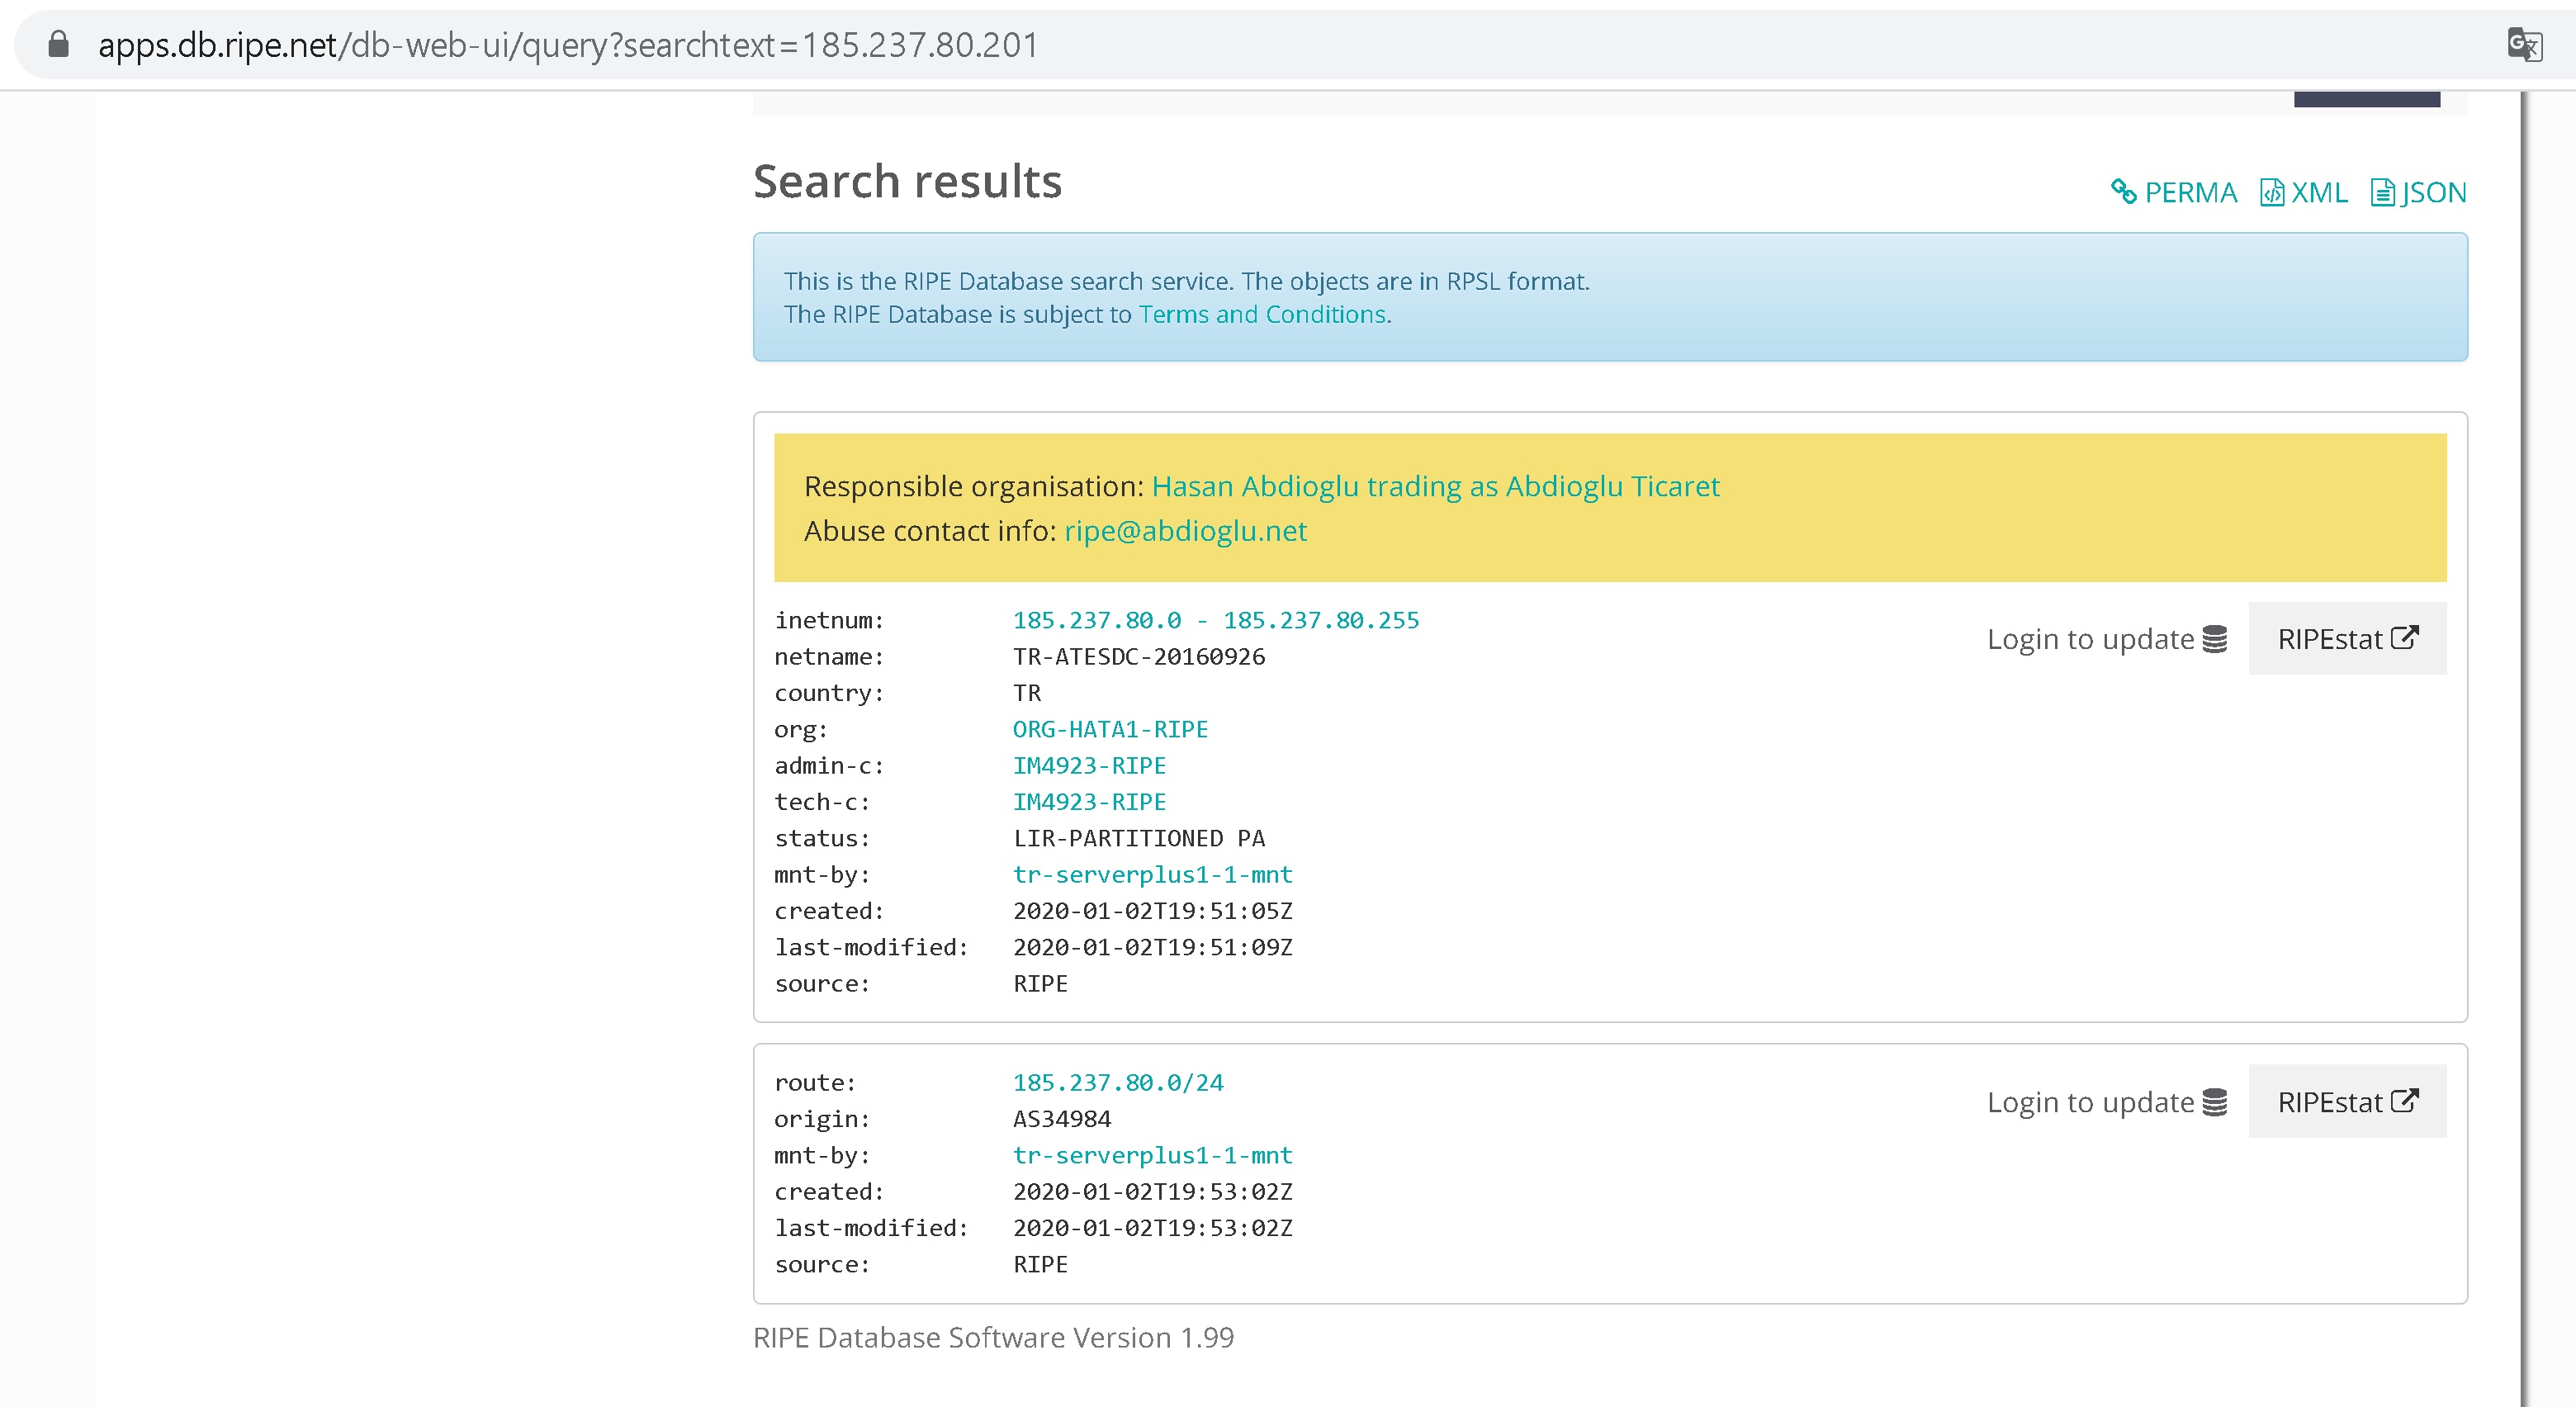Screen dimensions: 2576x1407
Task: Select status LIR-PARTITIONED PA text
Action: click(x=1139, y=838)
